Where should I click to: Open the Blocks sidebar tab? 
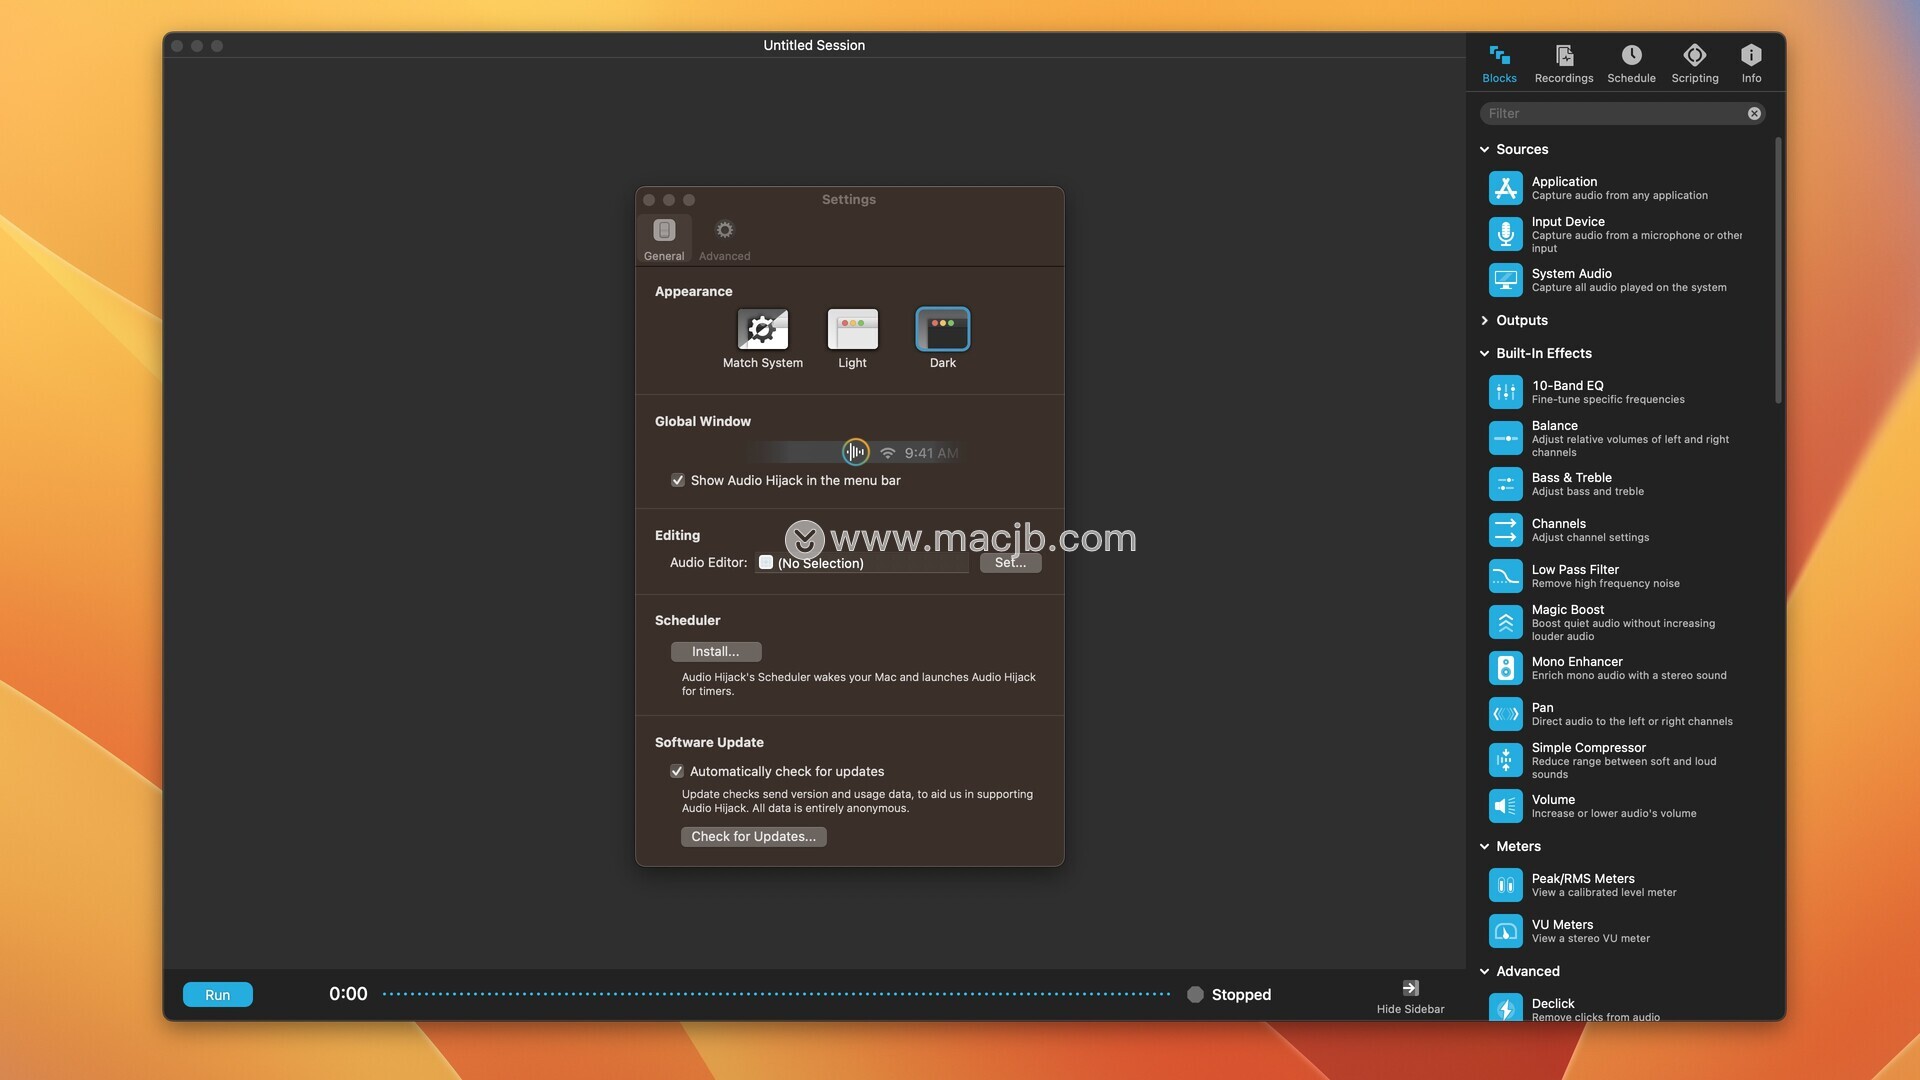coord(1499,64)
